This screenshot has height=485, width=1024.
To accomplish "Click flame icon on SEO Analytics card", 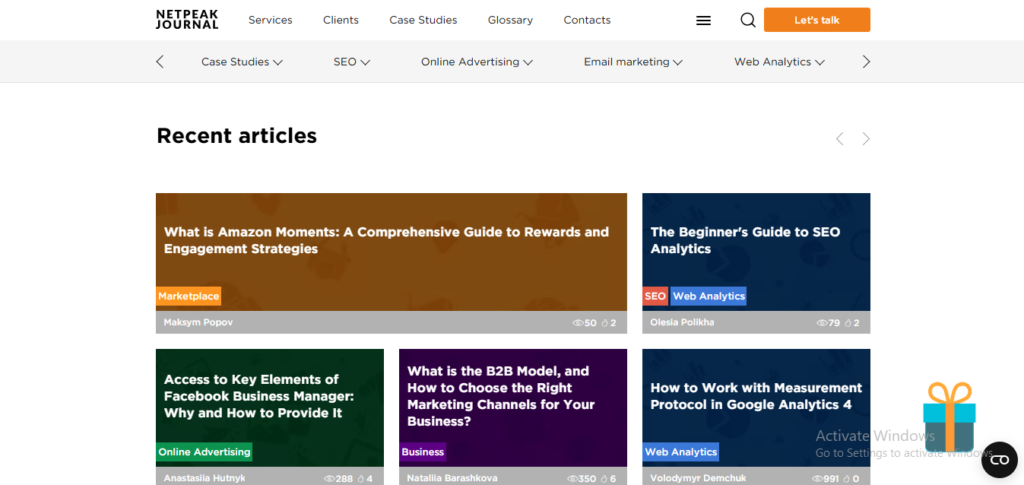I will (848, 322).
